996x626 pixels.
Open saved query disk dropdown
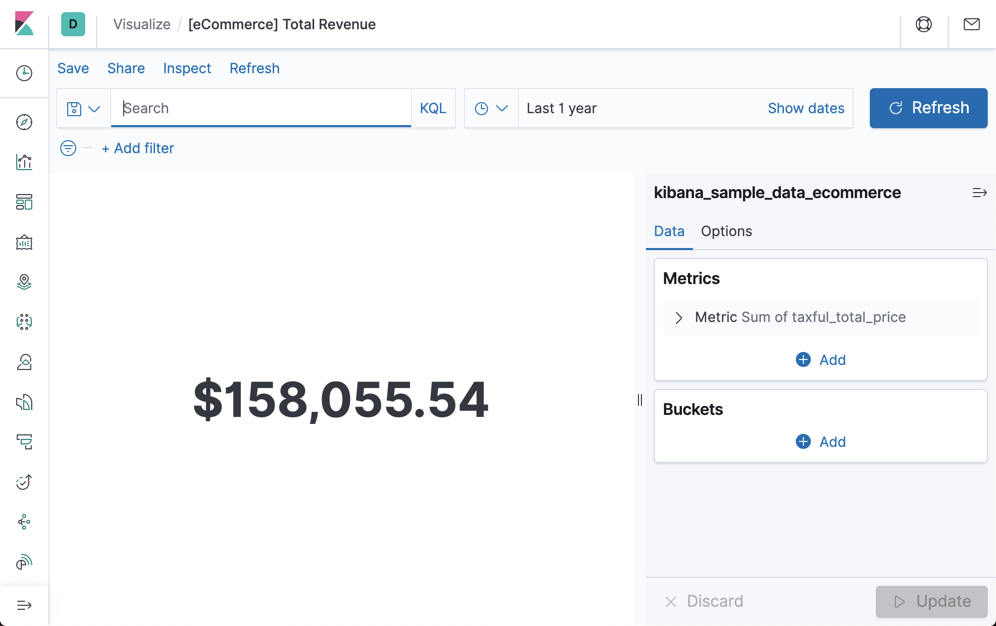click(84, 109)
